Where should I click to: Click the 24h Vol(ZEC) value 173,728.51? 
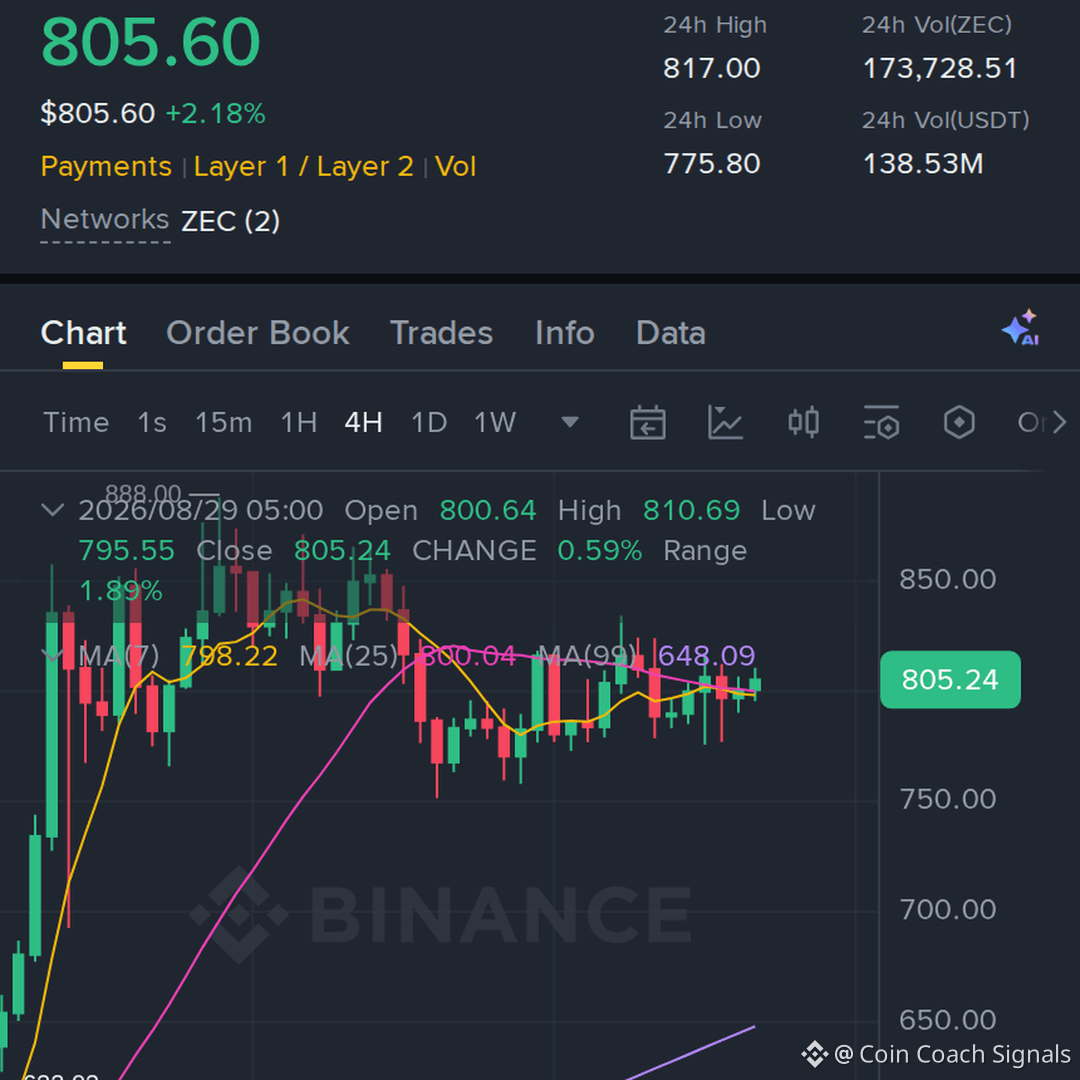(940, 68)
